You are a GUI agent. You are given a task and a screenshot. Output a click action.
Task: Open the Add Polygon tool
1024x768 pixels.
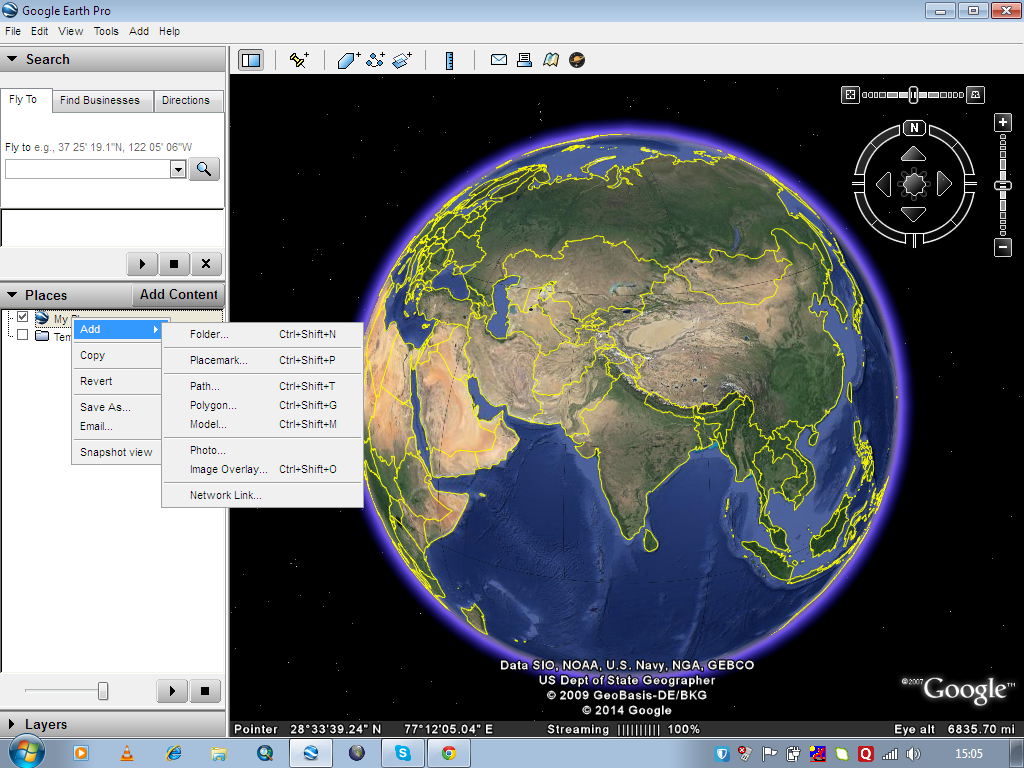point(347,60)
